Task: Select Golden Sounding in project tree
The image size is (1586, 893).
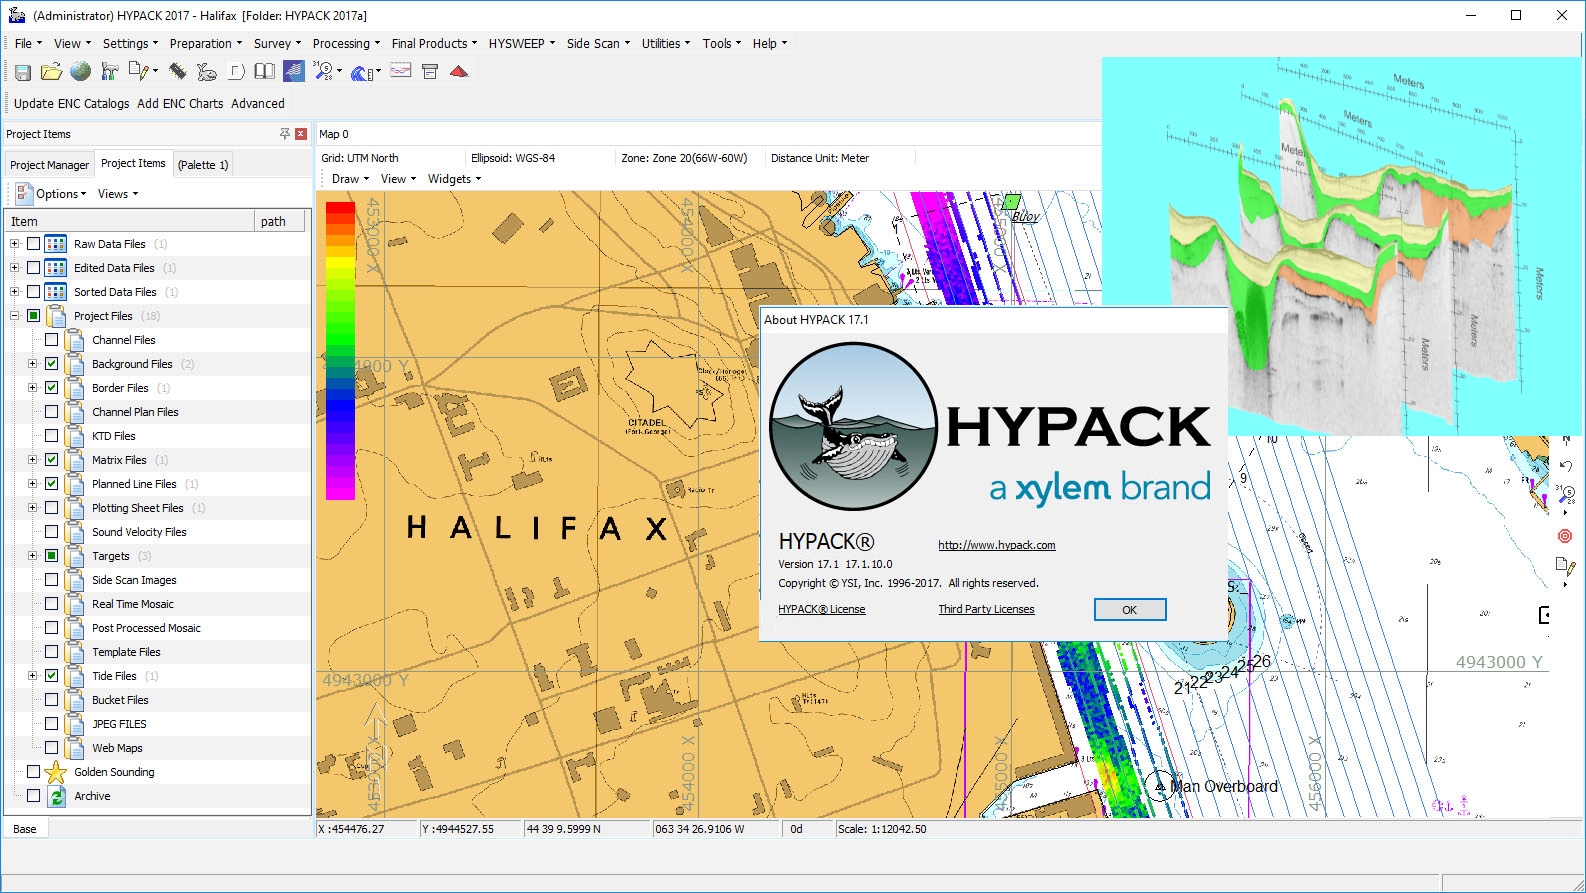Action: click(x=114, y=772)
